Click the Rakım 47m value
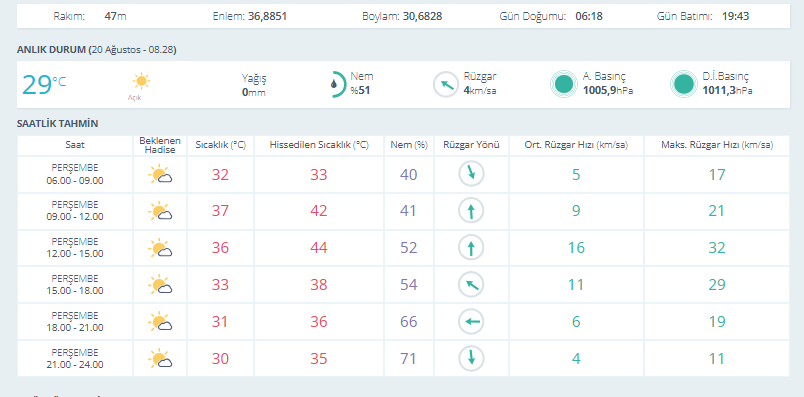This screenshot has height=397, width=804. [x=115, y=16]
